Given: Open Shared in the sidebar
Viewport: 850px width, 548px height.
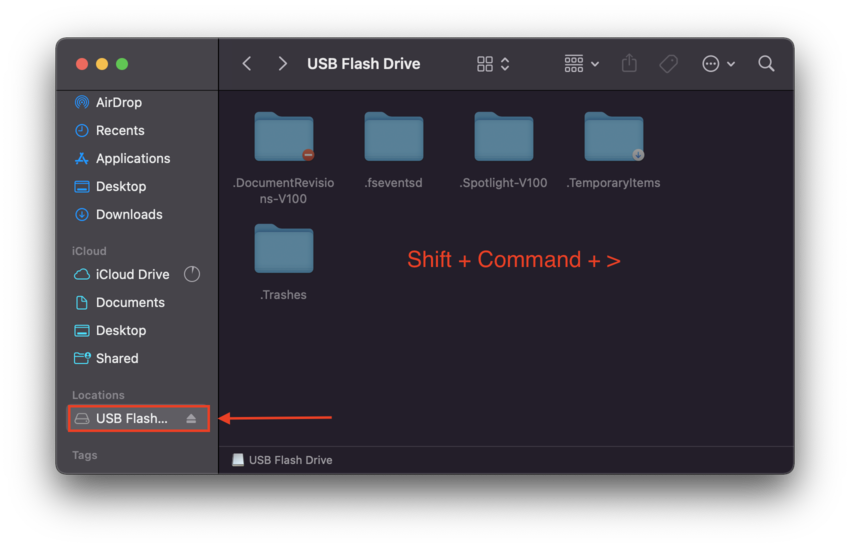Looking at the screenshot, I should [x=138, y=359].
